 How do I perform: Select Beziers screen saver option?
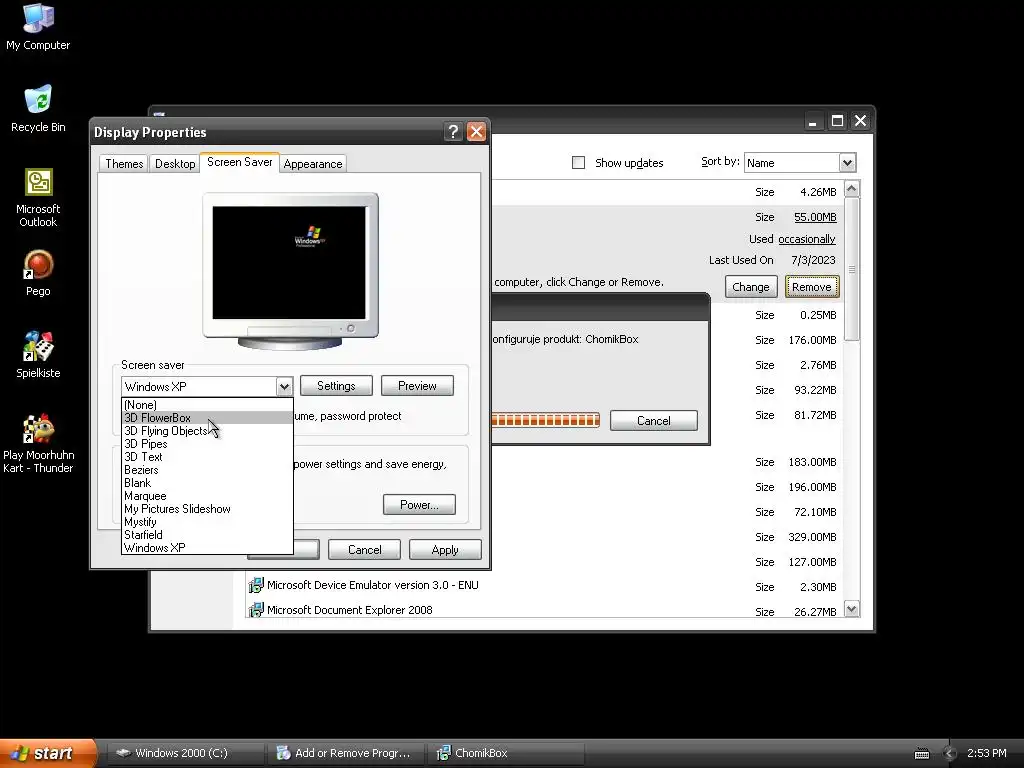pos(207,470)
